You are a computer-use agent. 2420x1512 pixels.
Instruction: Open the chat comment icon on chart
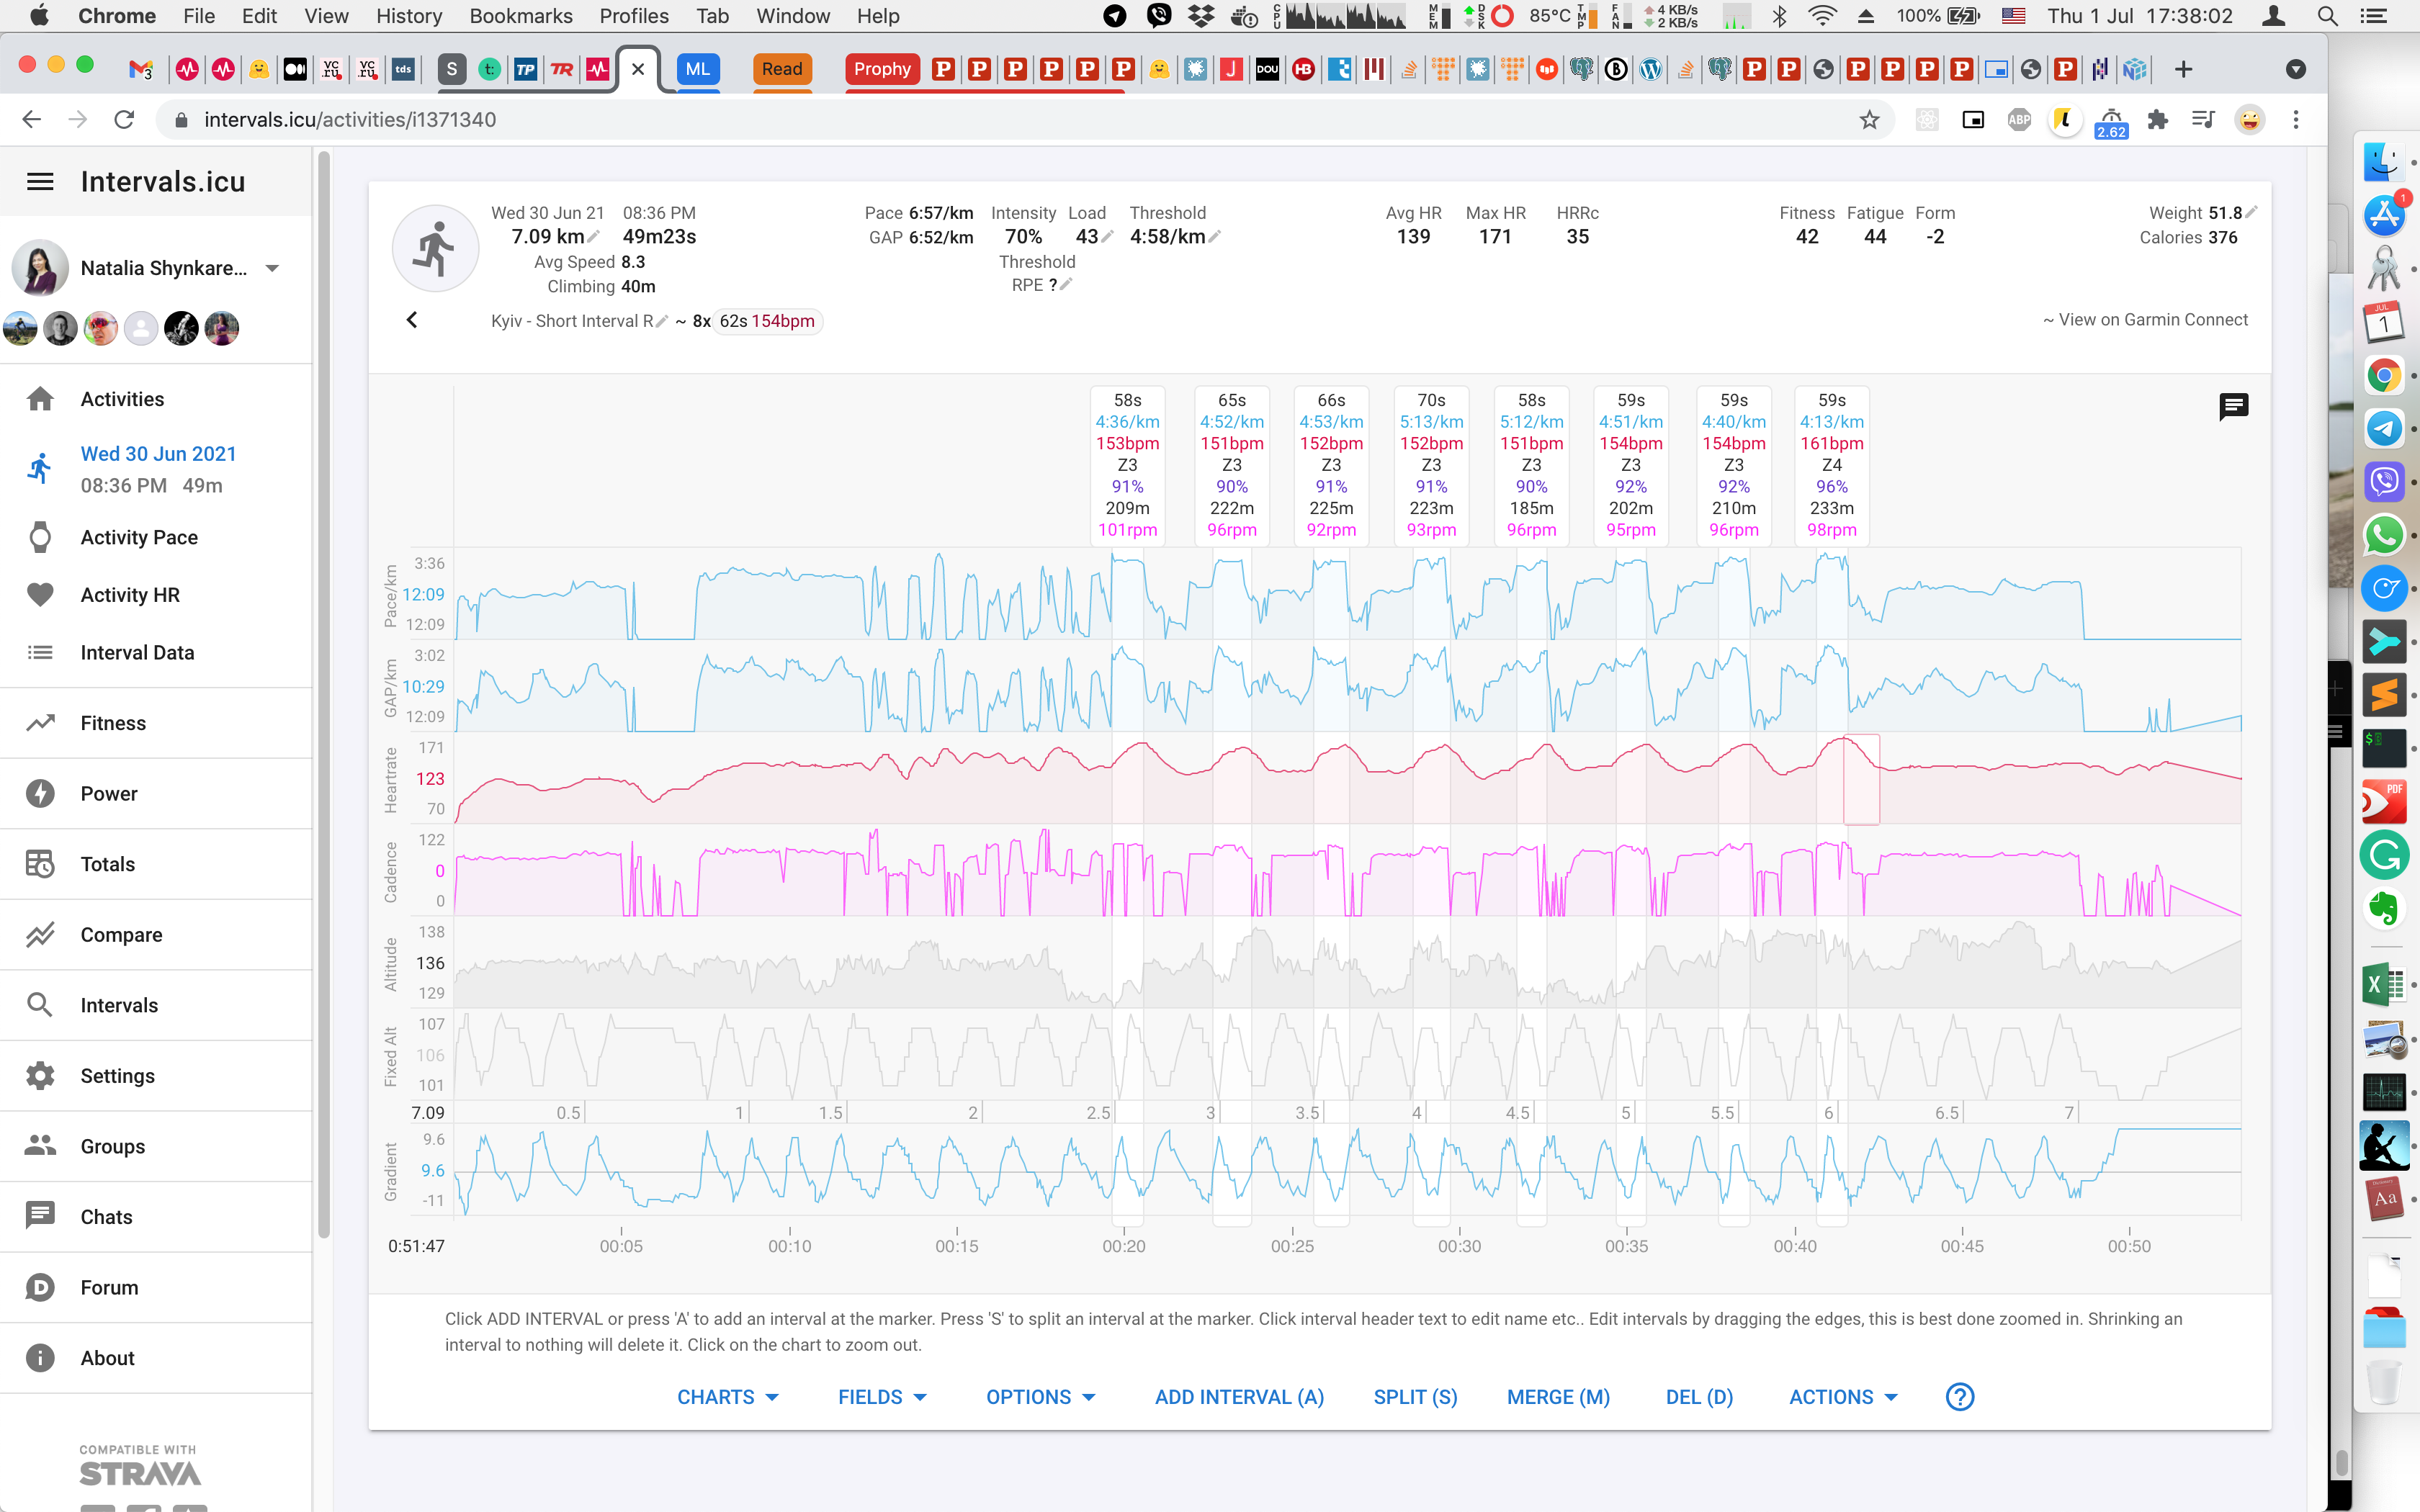tap(2233, 407)
